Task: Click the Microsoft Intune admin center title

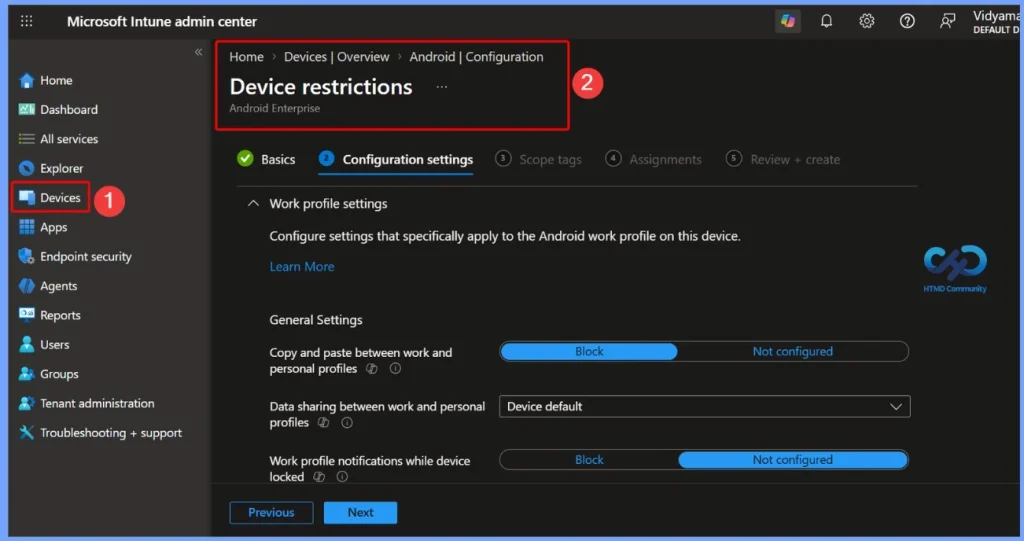Action: [x=162, y=22]
